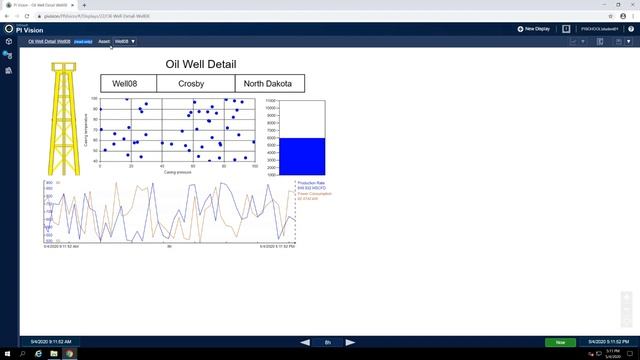Create a New Display
The image size is (640, 360).
[533, 29]
